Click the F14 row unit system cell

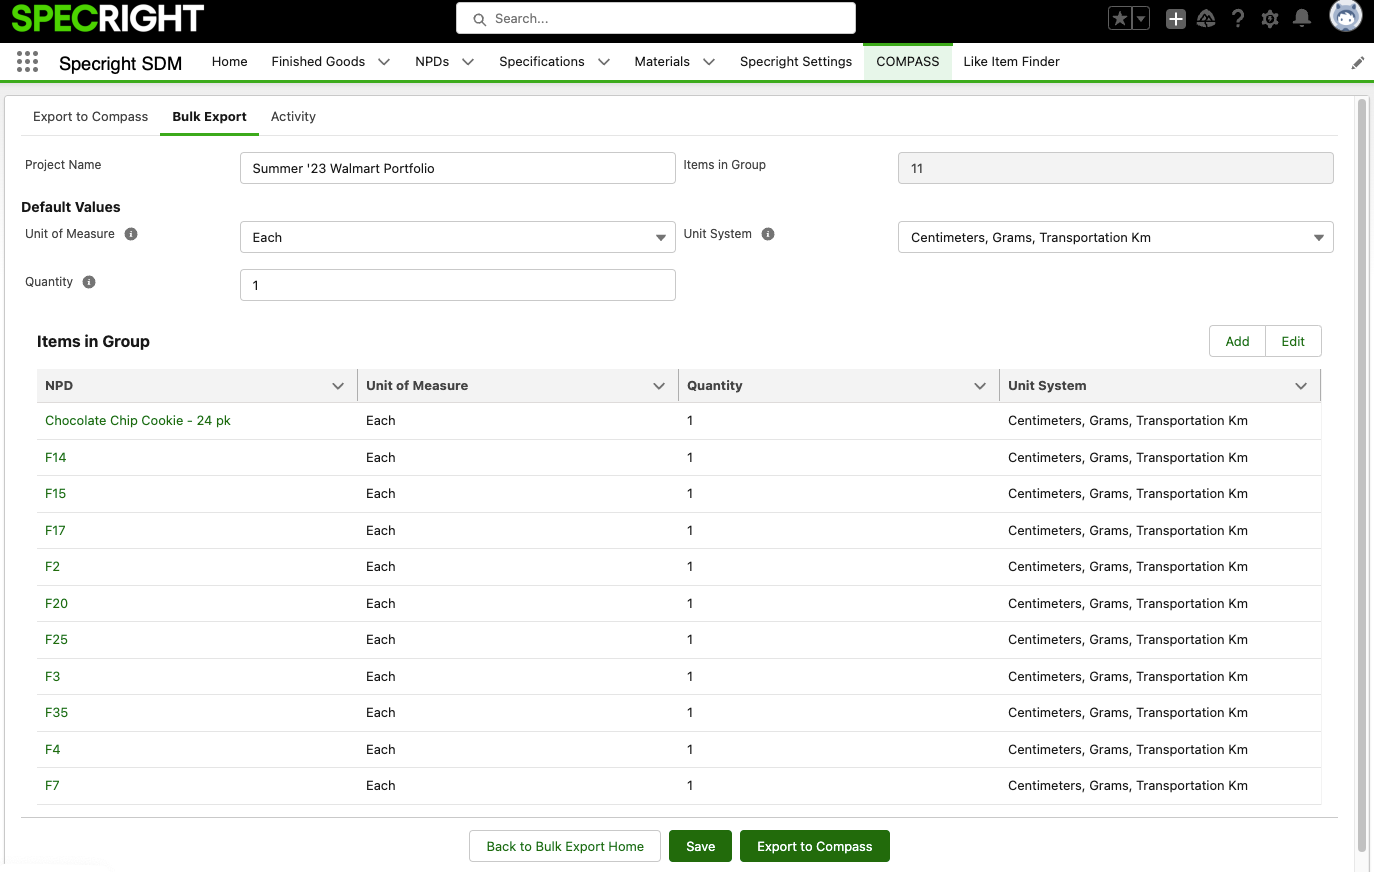(x=1160, y=458)
